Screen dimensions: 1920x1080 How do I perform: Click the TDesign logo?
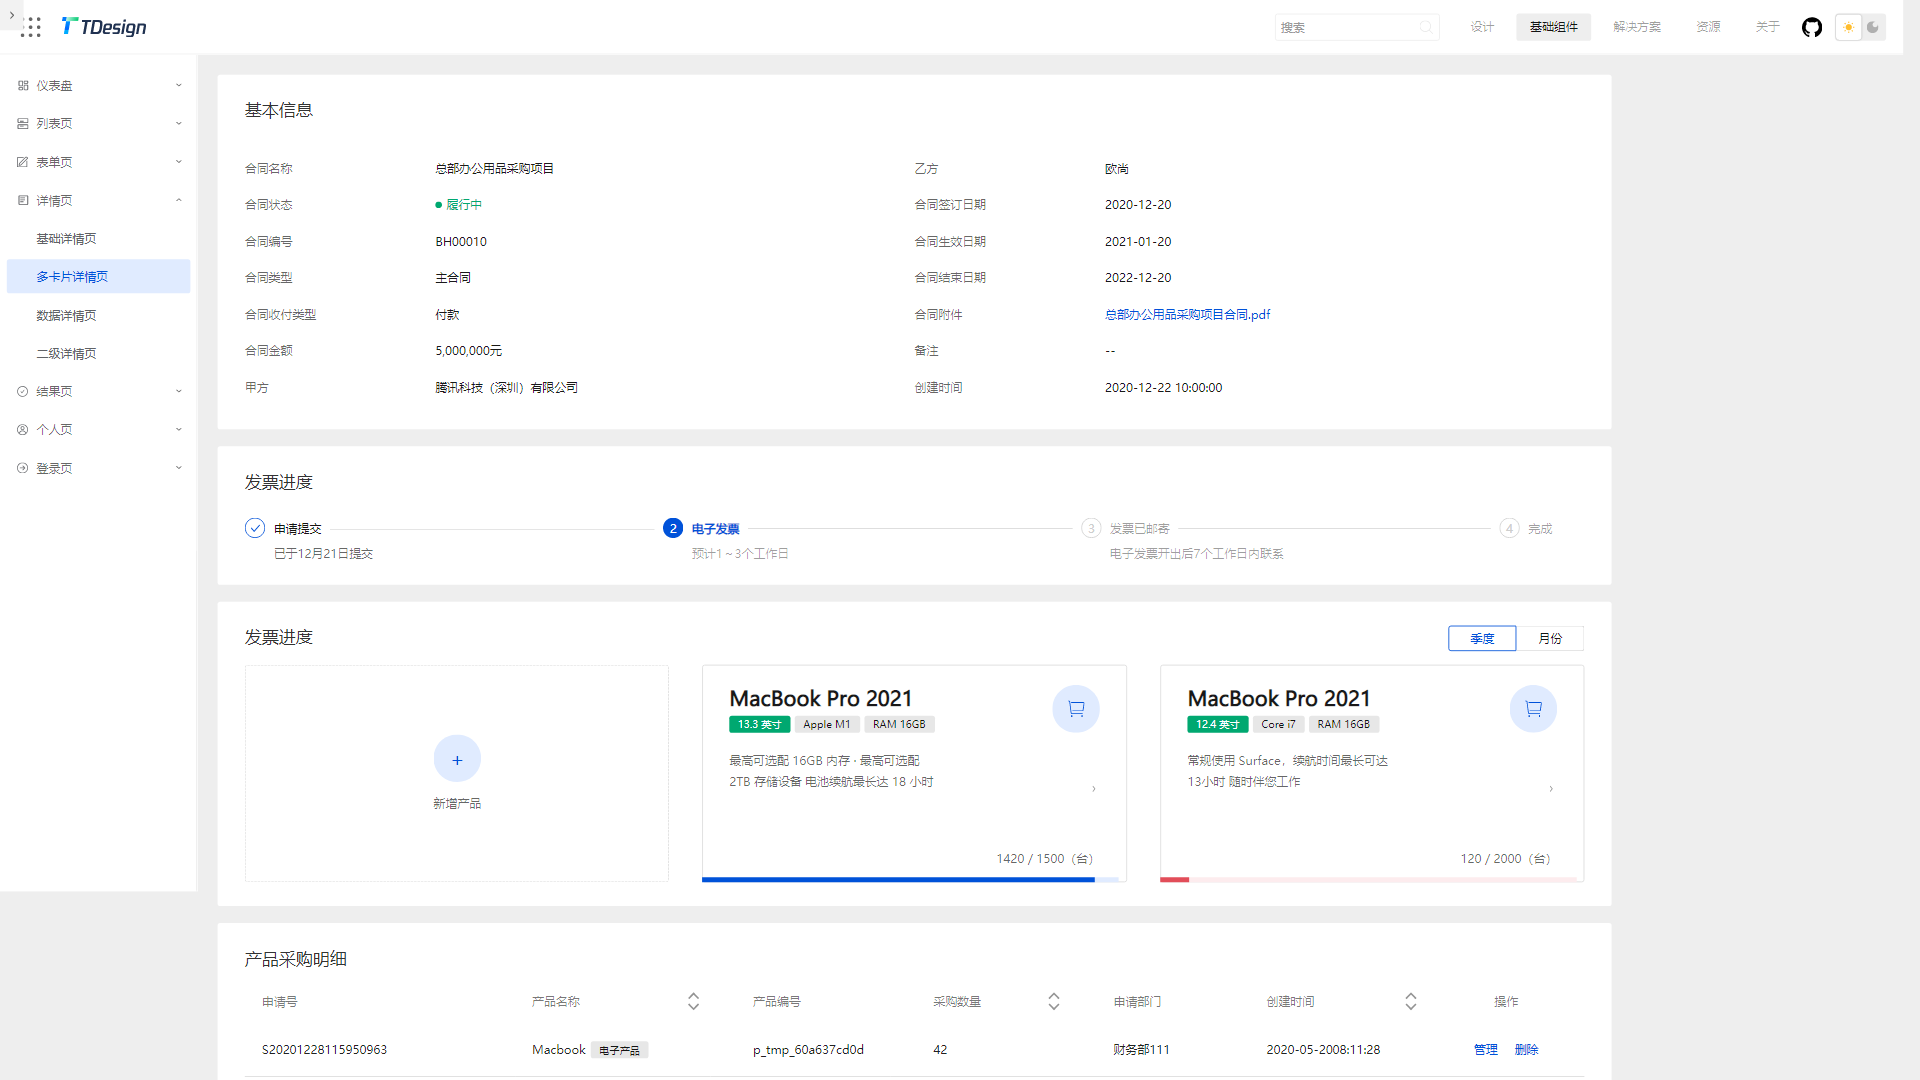pos(104,27)
